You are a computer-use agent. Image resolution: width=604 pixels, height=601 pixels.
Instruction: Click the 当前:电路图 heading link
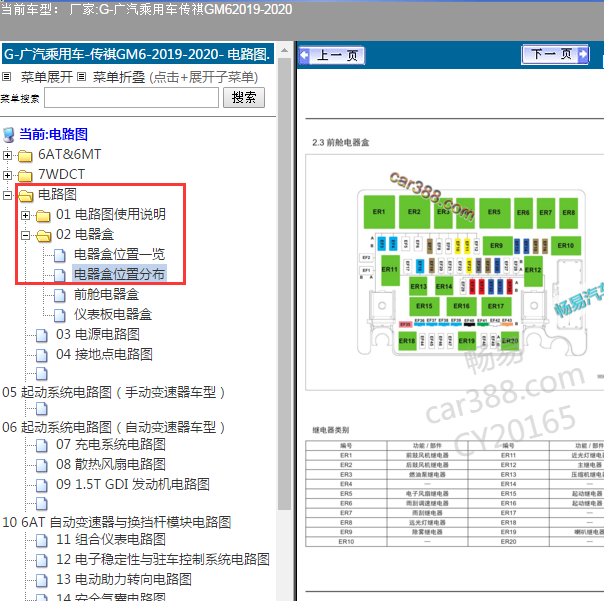(54, 134)
